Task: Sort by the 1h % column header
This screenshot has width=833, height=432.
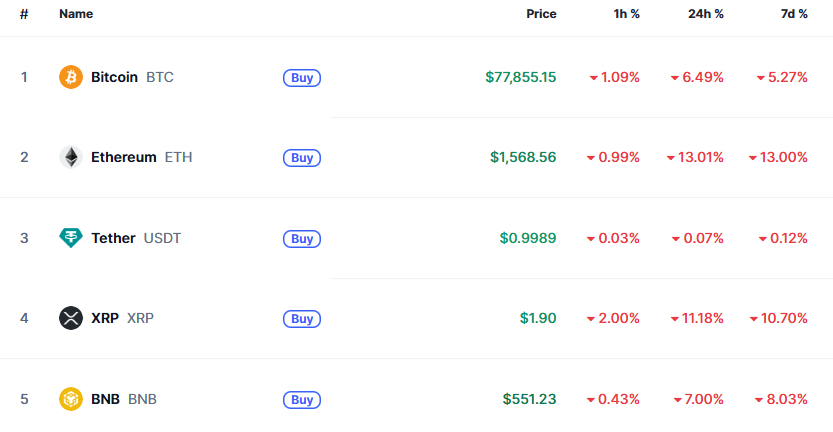Action: click(626, 14)
